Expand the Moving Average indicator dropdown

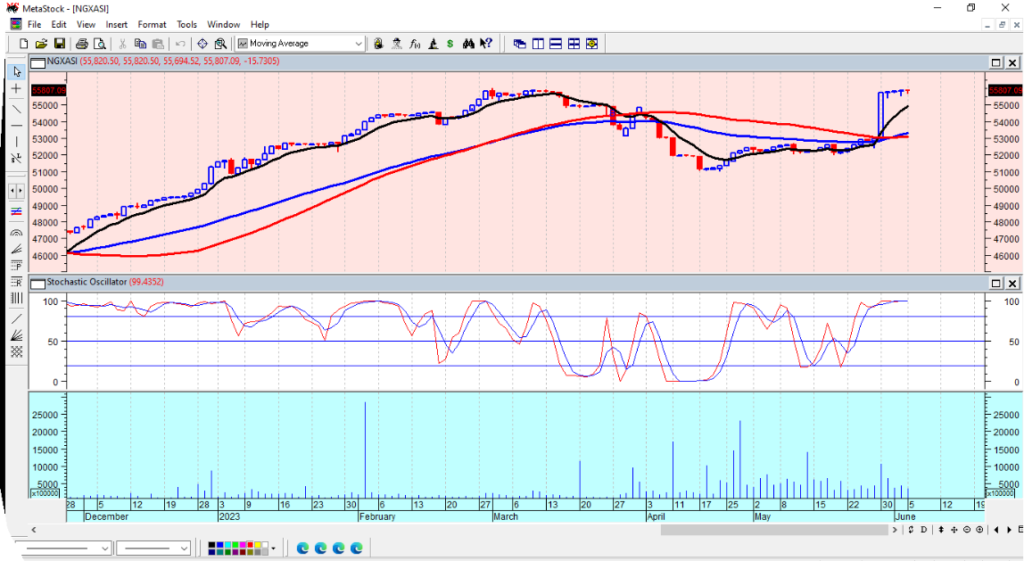coord(359,44)
